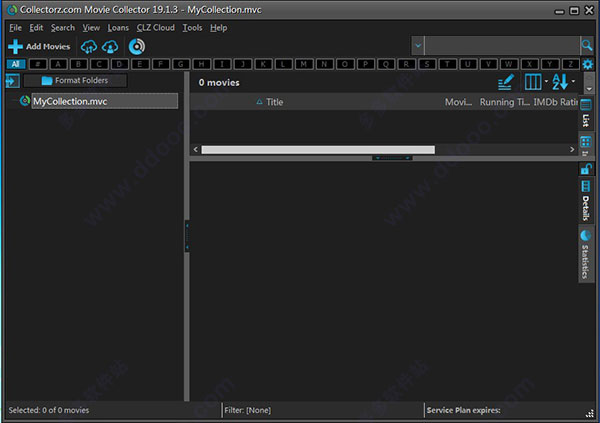Switch to the Images view tab
The image size is (600, 423).
pyautogui.click(x=585, y=146)
